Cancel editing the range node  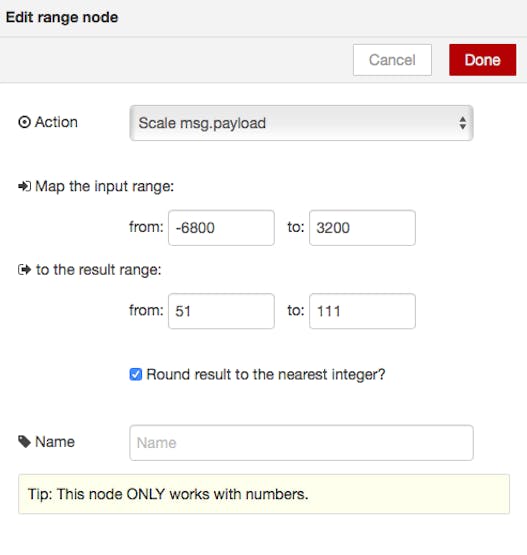pyautogui.click(x=392, y=60)
